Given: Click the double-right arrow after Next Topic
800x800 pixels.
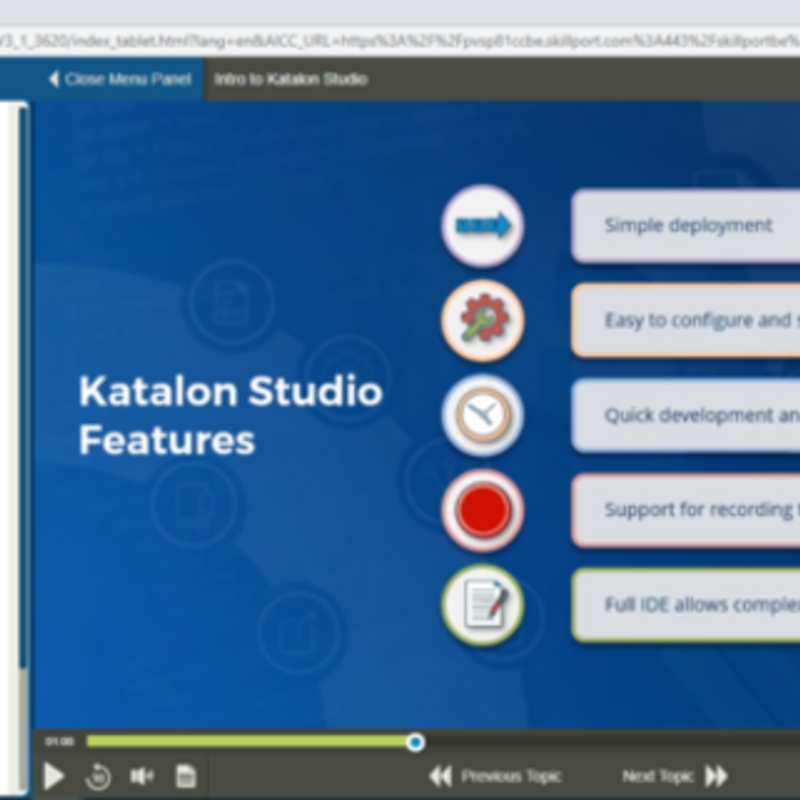Looking at the screenshot, I should point(716,776).
